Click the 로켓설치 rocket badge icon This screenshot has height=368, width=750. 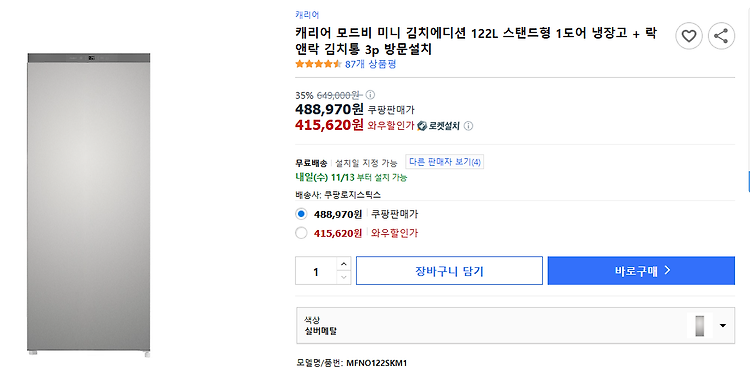[422, 126]
